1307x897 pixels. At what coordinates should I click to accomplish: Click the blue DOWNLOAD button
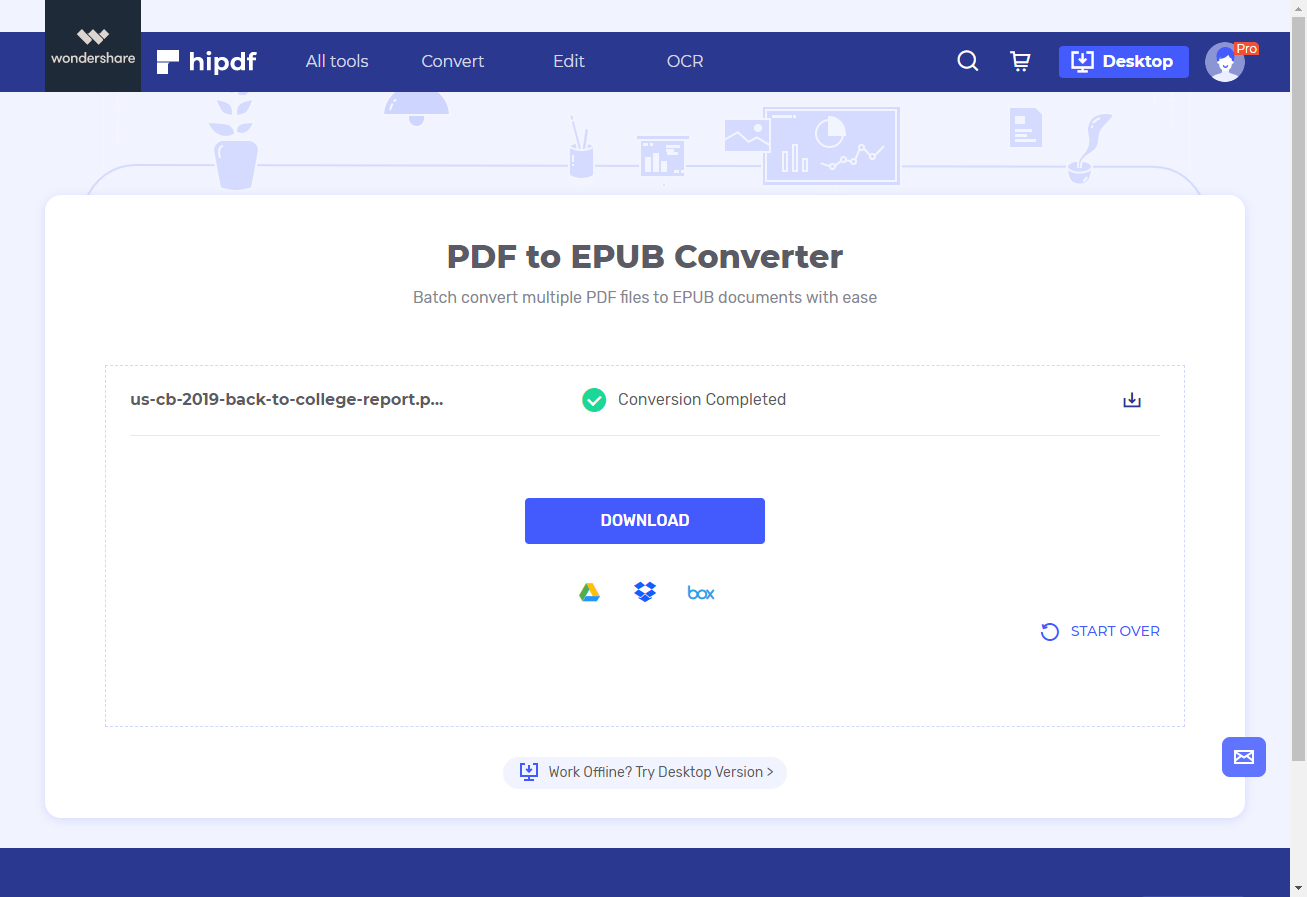[x=645, y=521]
